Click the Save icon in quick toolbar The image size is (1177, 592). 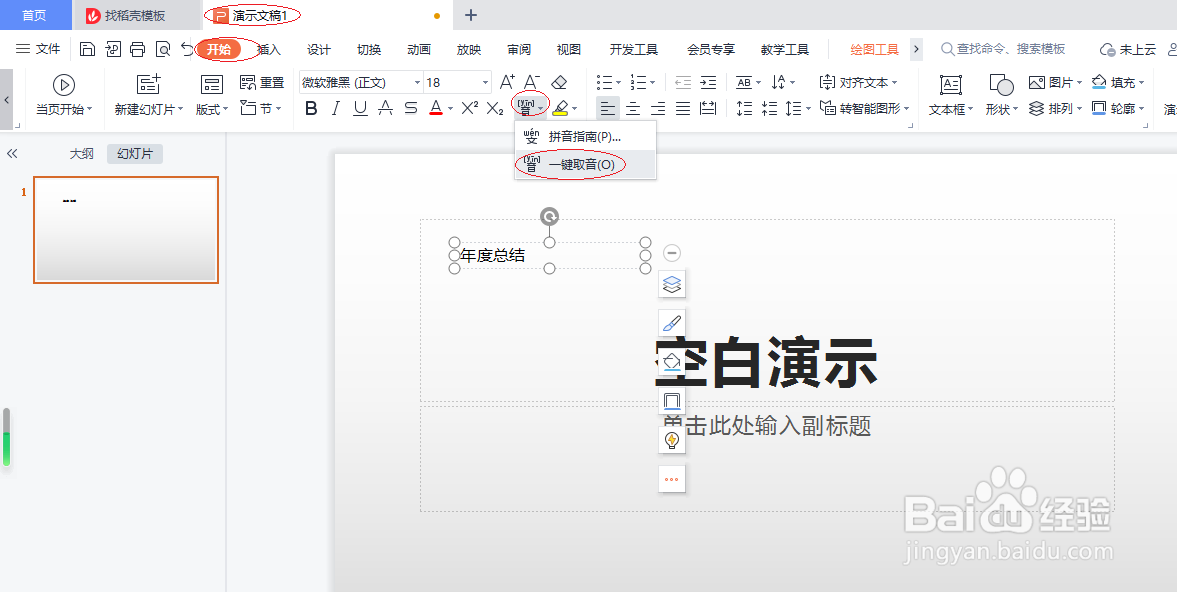88,50
